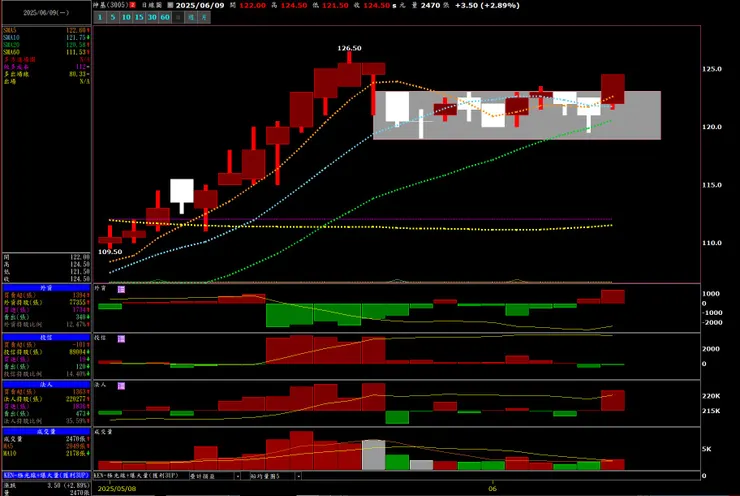Click the stock name (3005) in header

tap(110, 5)
